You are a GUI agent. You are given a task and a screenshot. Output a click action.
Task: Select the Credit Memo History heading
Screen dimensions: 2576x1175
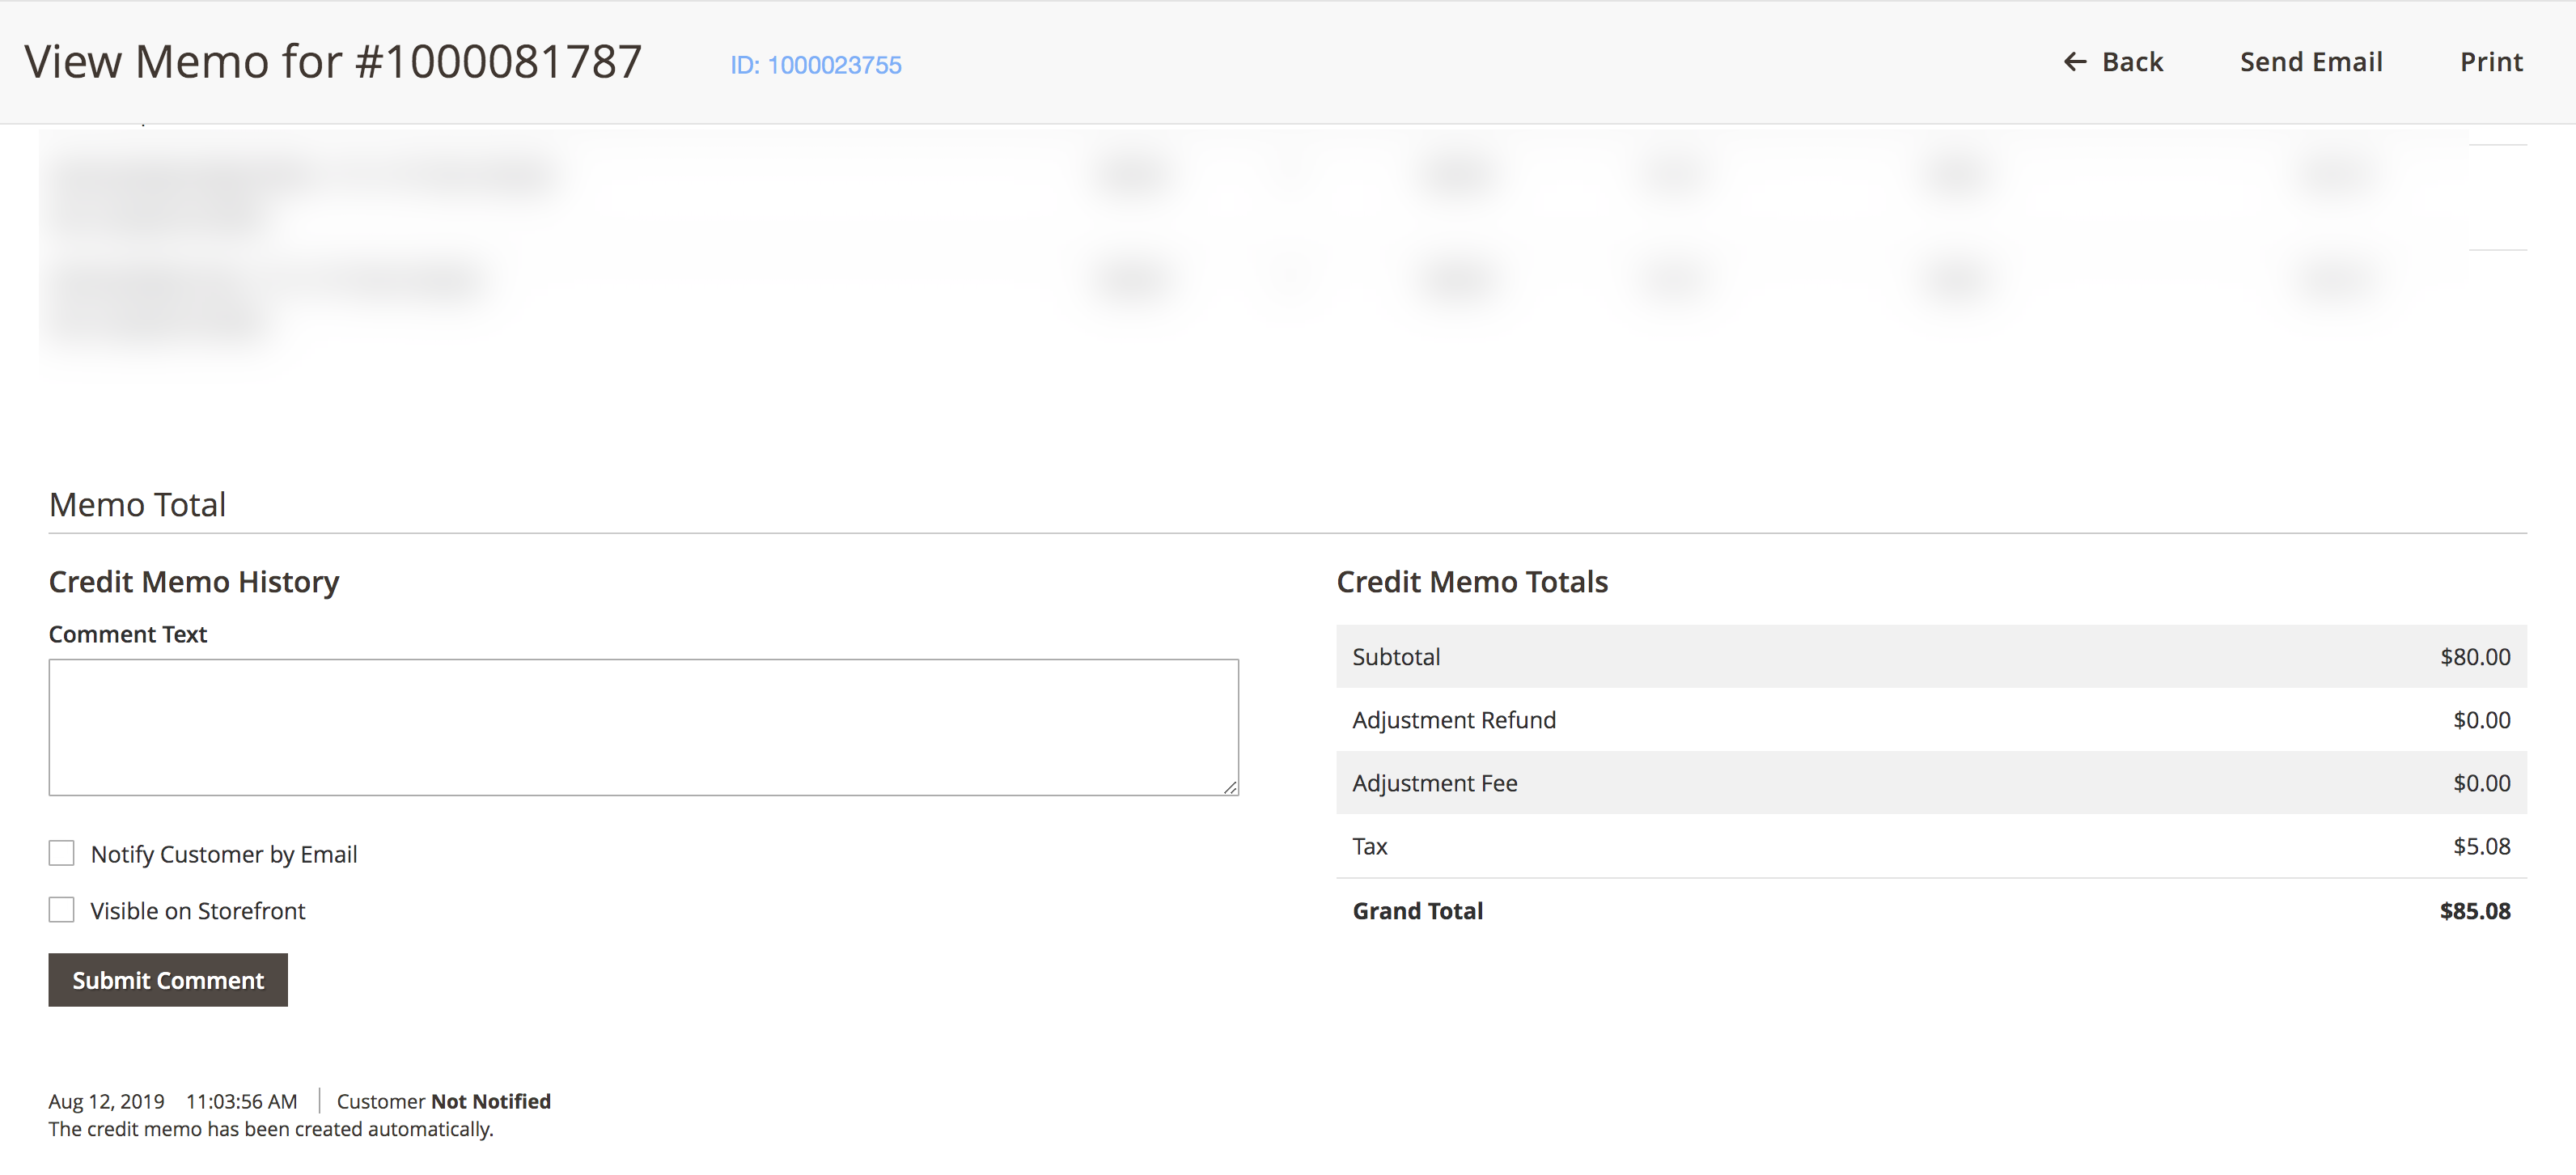[194, 581]
